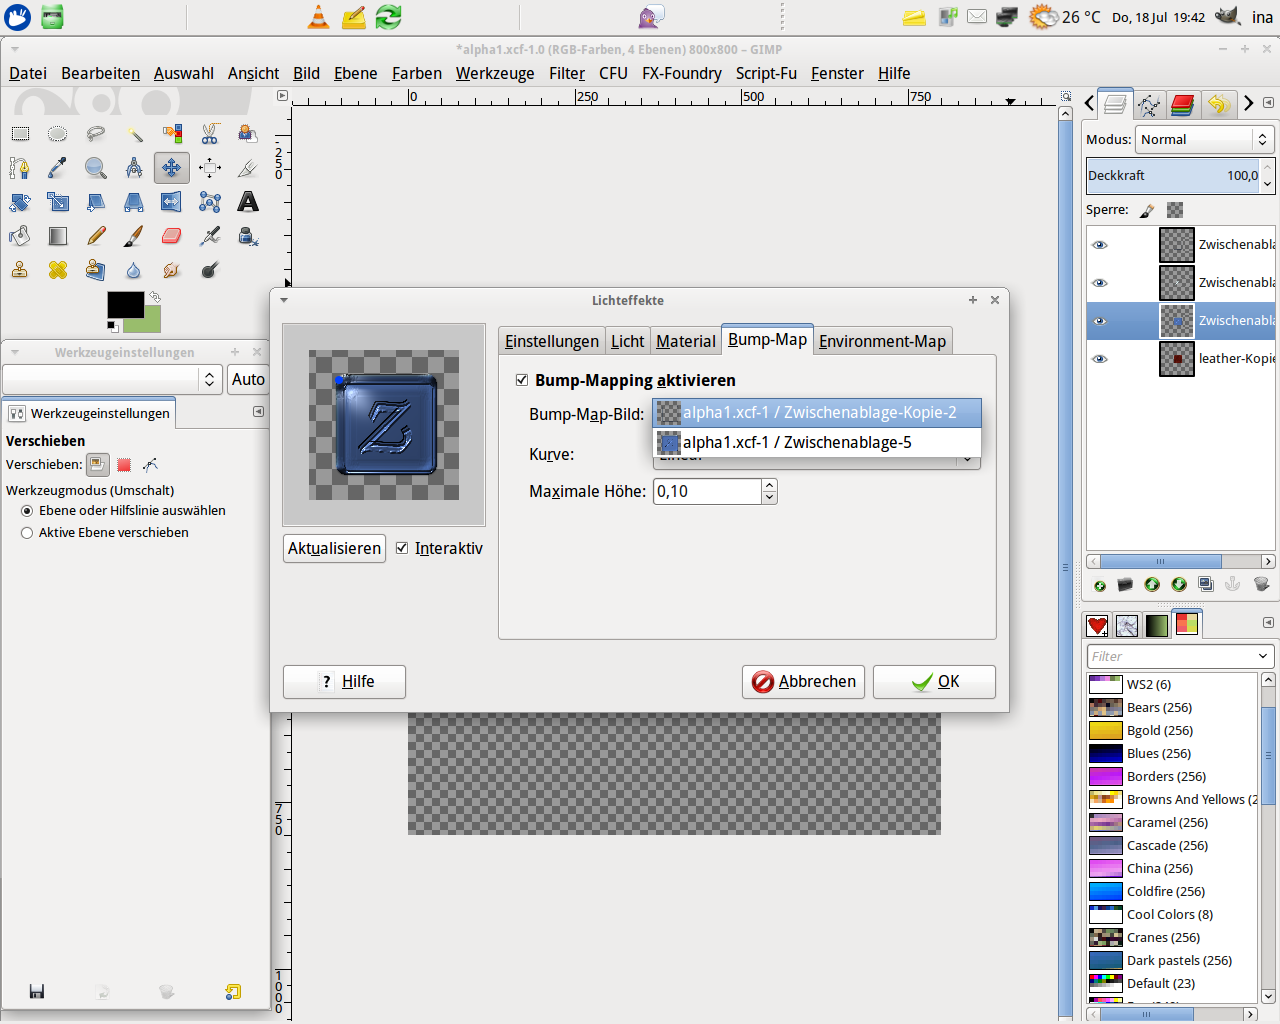
Task: Open the Werkzeugeinstellungen tab menu arrow
Action: [x=258, y=412]
